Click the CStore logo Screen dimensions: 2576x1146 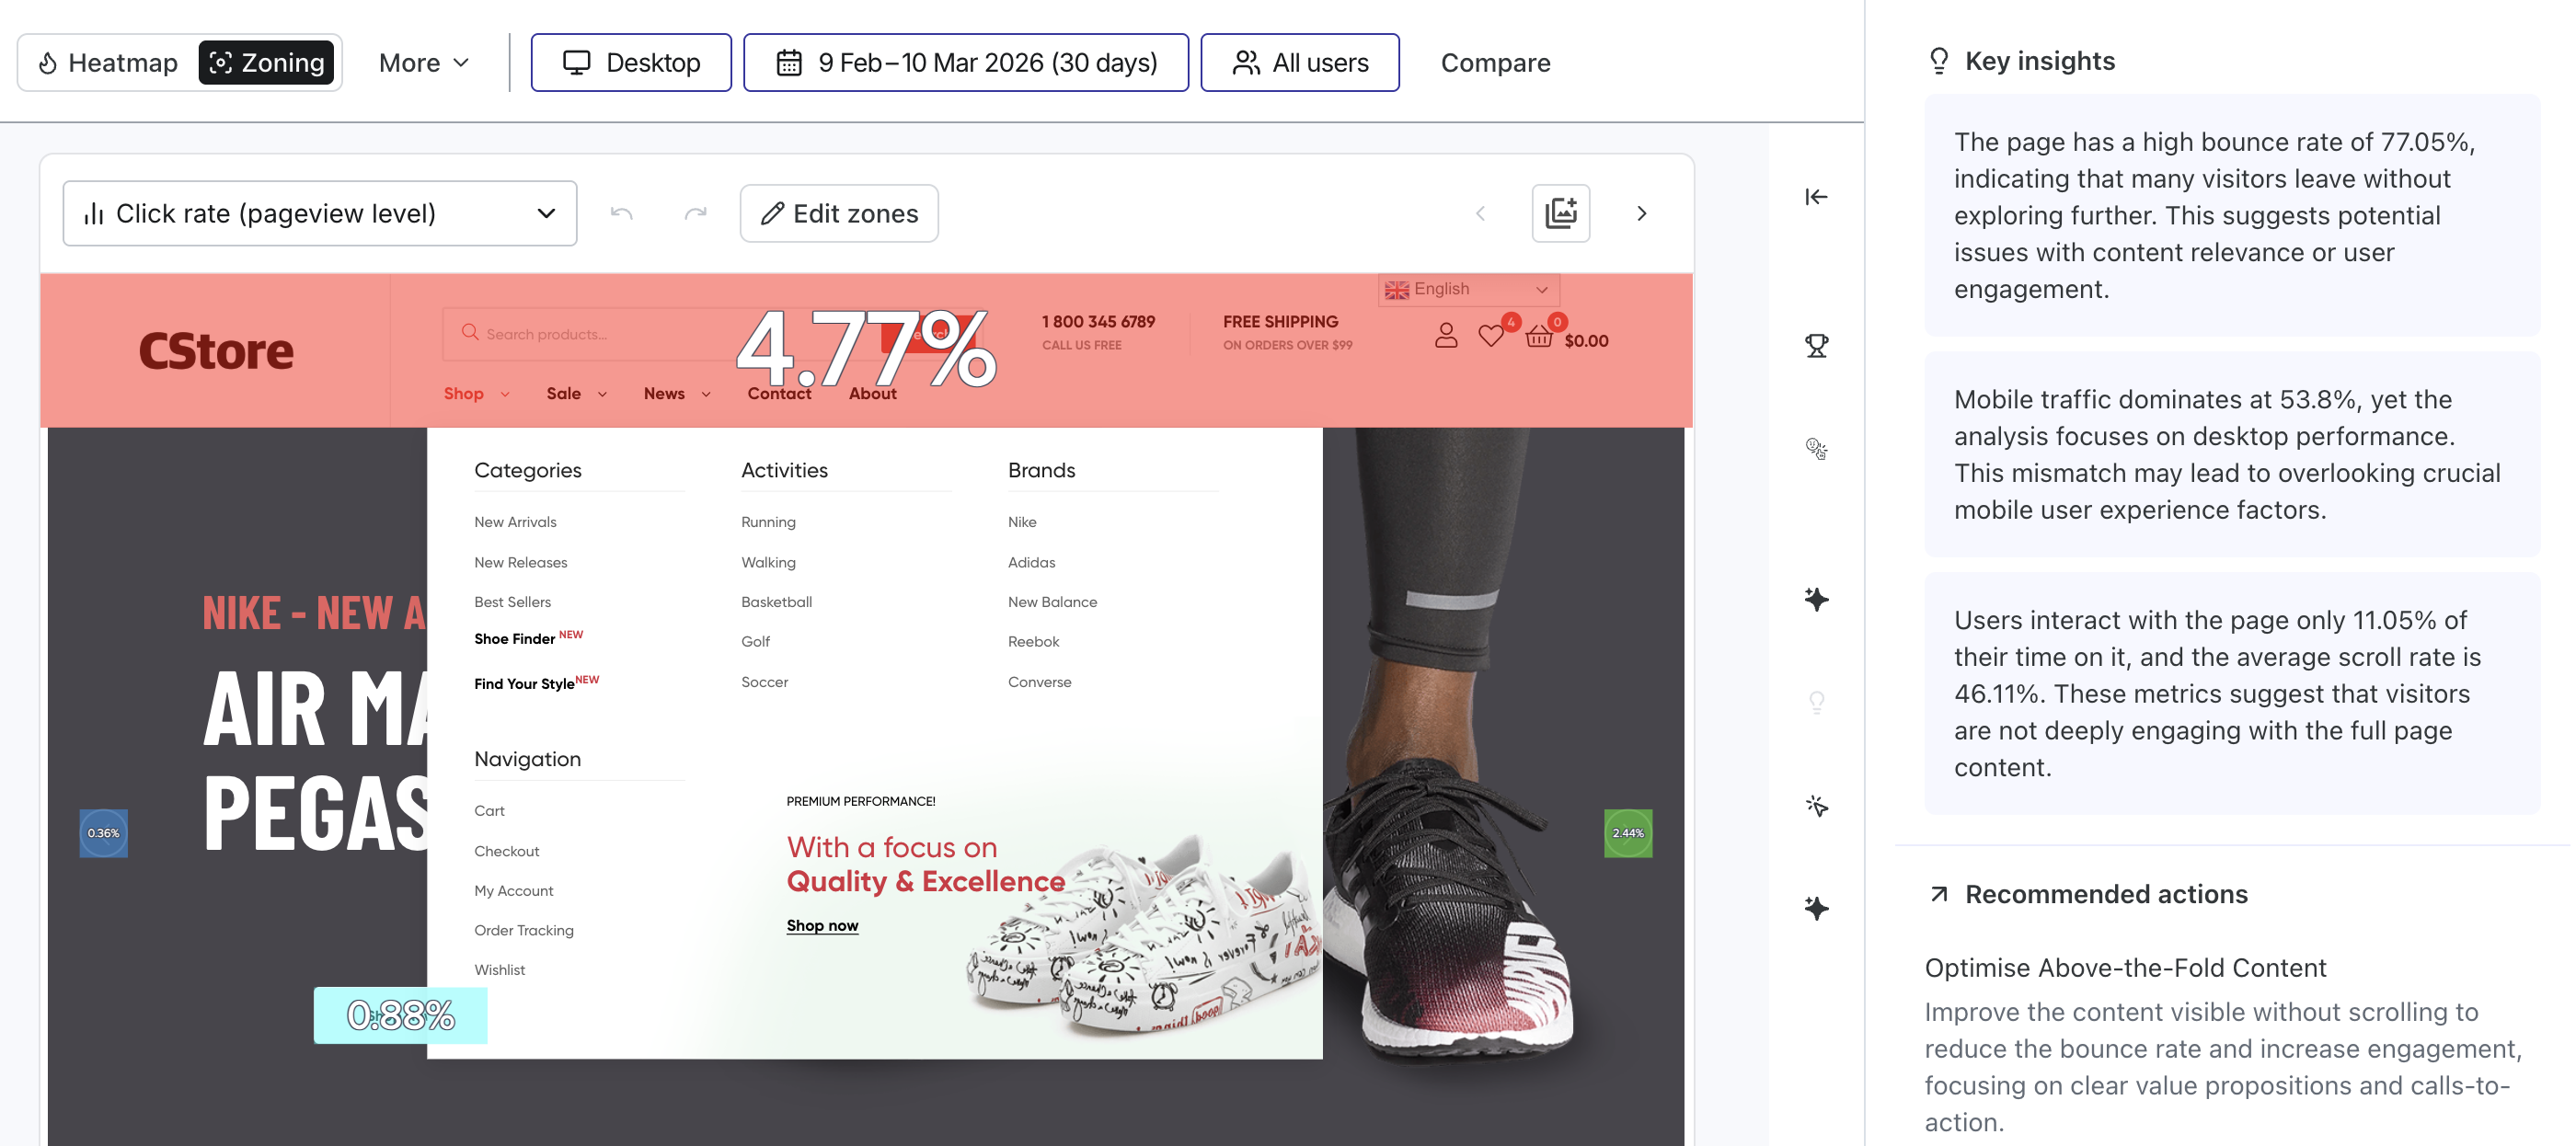click(x=216, y=351)
